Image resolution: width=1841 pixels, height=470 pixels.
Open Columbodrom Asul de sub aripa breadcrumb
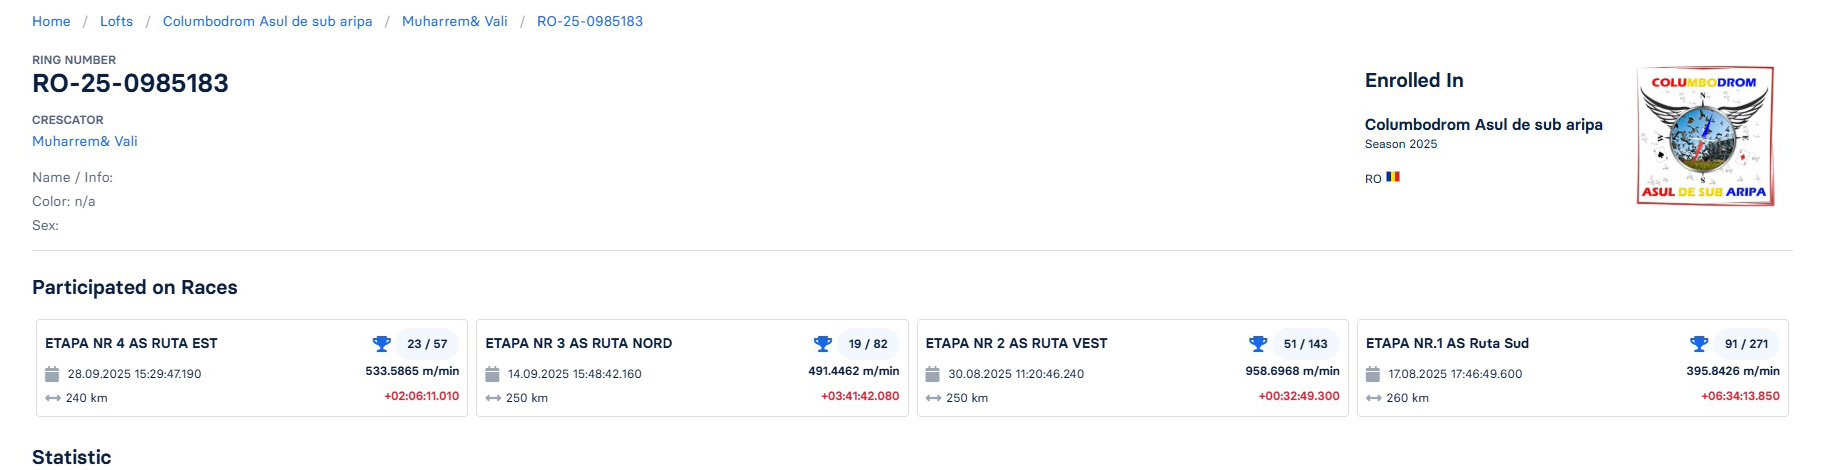267,21
